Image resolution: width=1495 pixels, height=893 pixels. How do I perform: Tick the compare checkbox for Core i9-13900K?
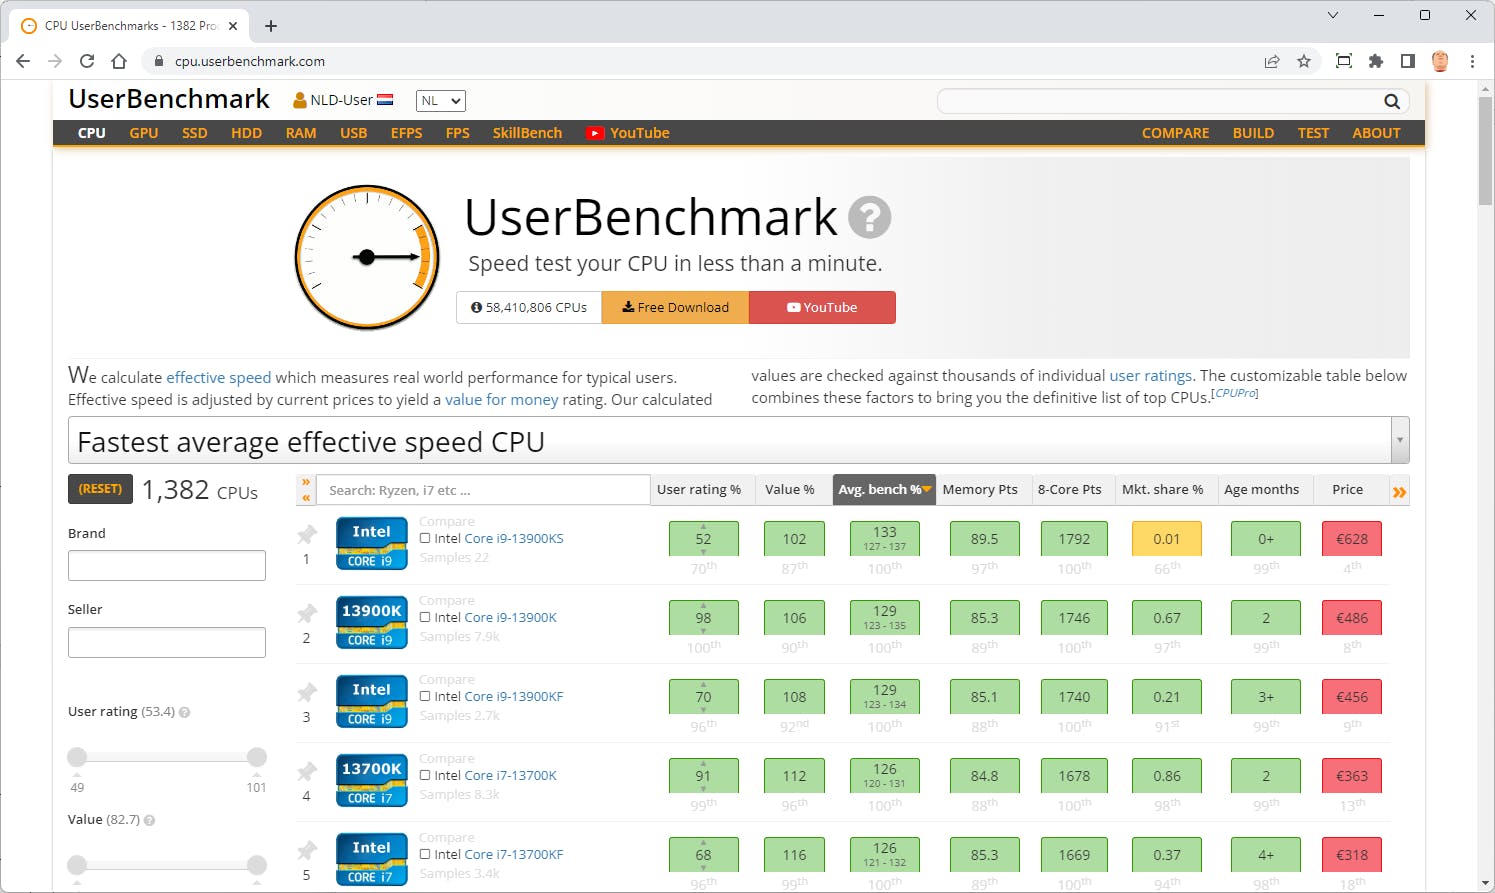(x=425, y=617)
